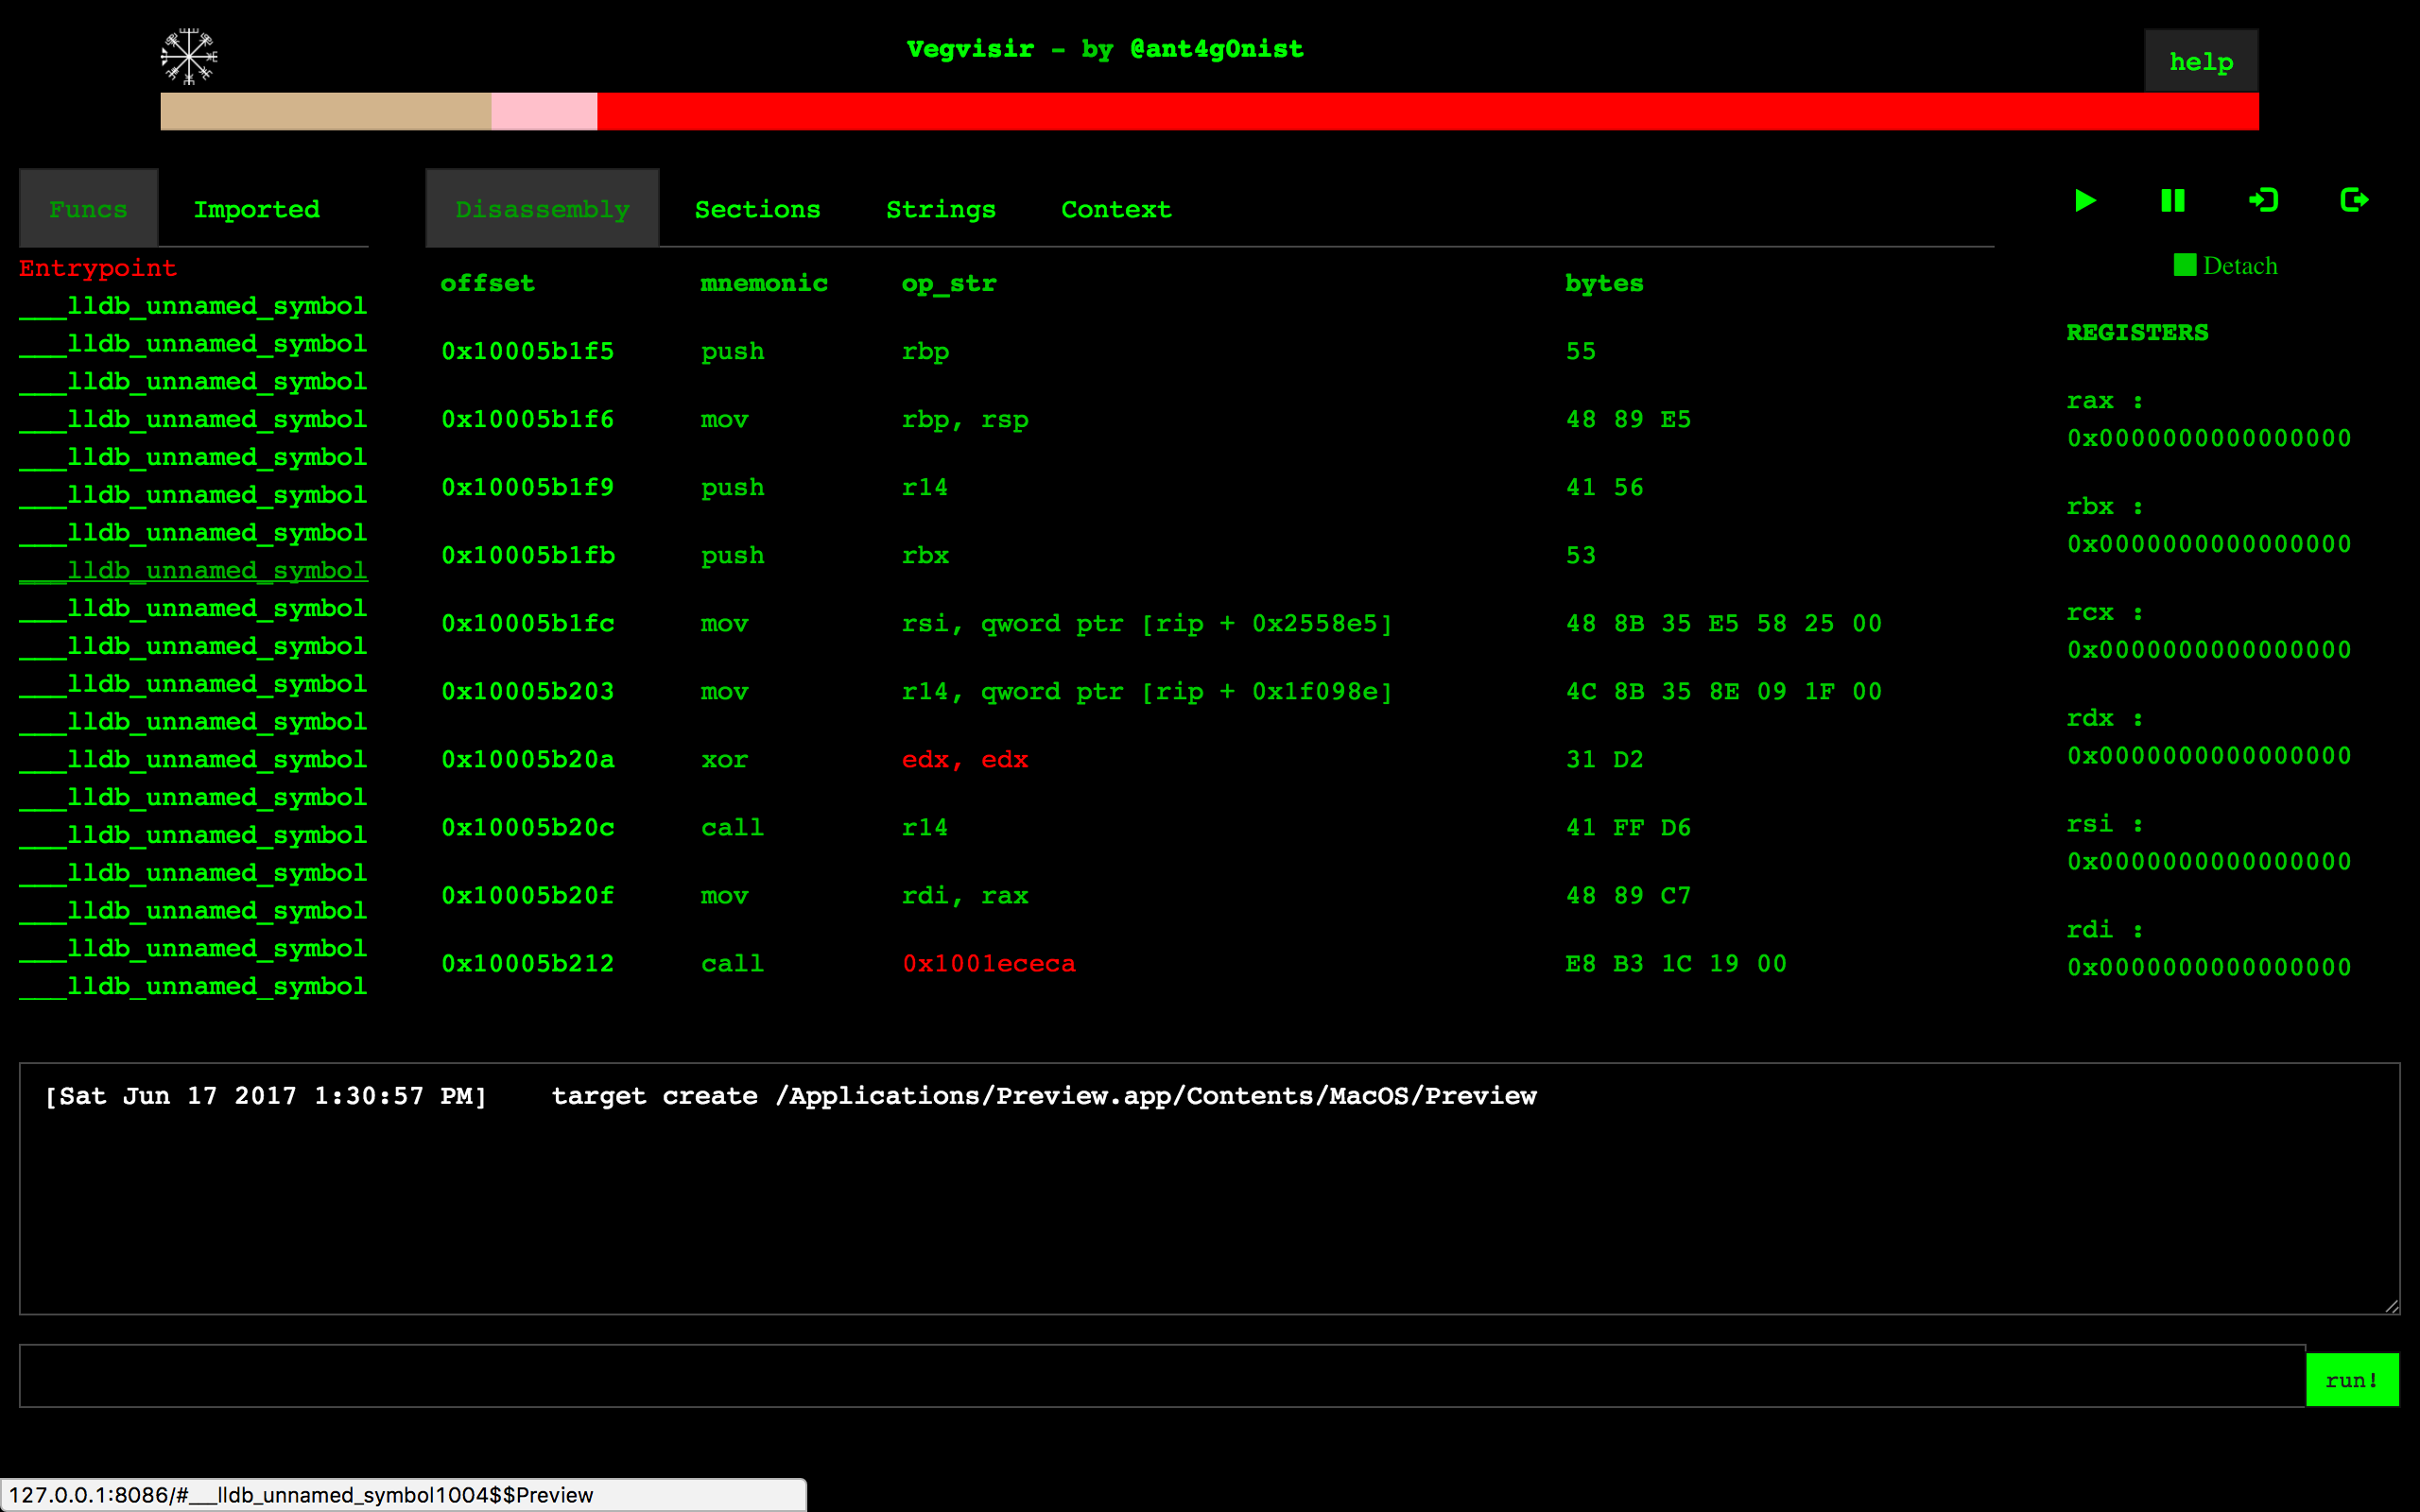Click the tan segment of the memory bar
The height and width of the screenshot is (1512, 2420).
(326, 111)
